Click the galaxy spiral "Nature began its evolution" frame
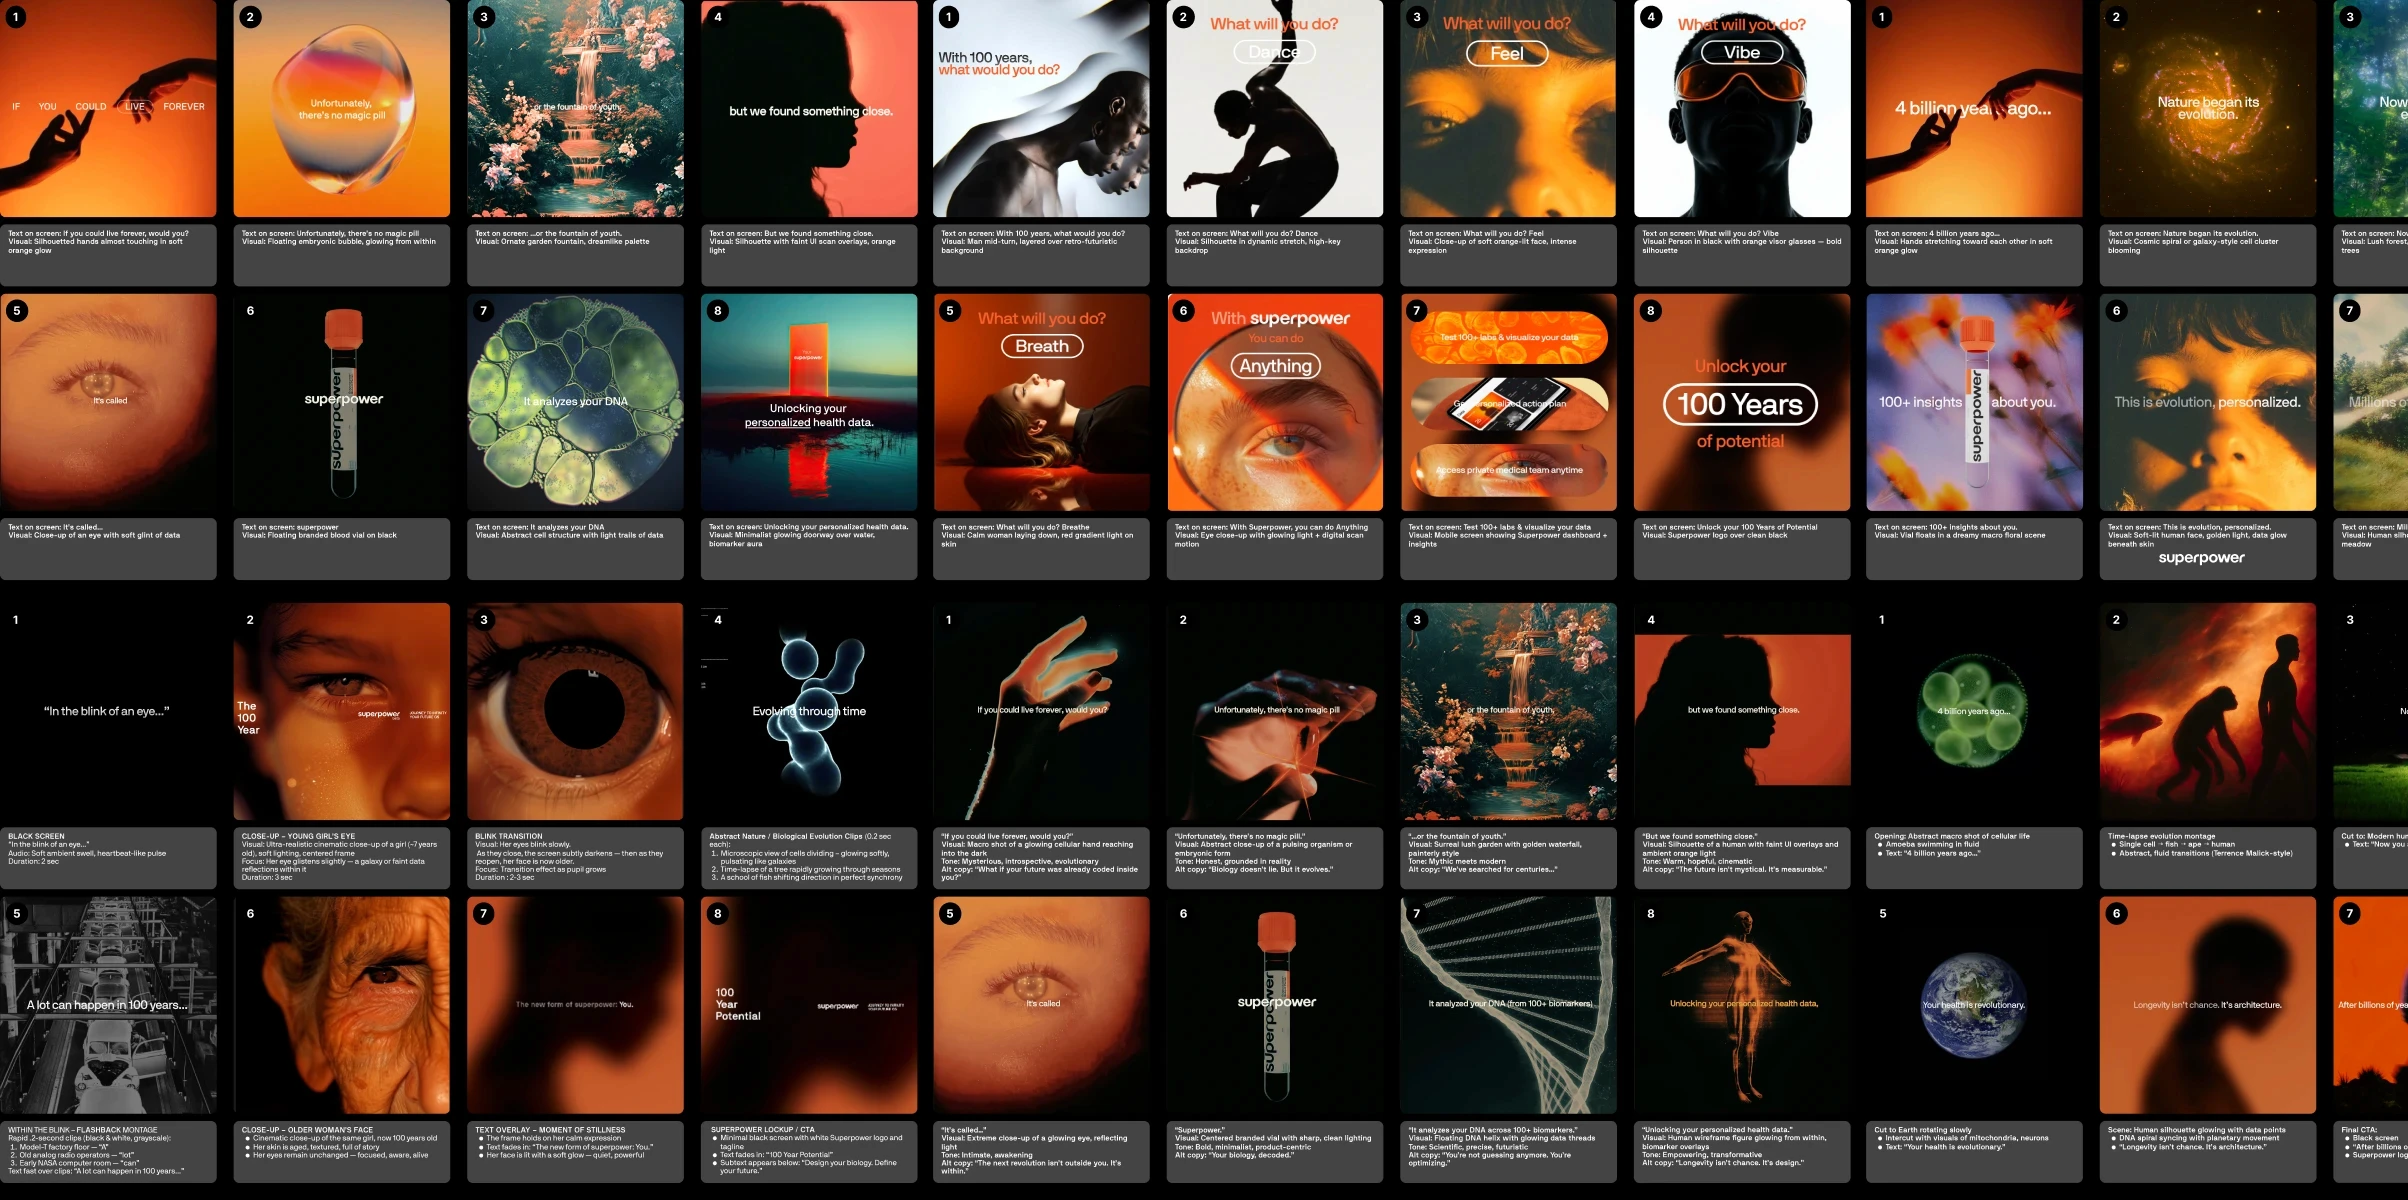Image resolution: width=2408 pixels, height=1200 pixels. [x=2207, y=109]
